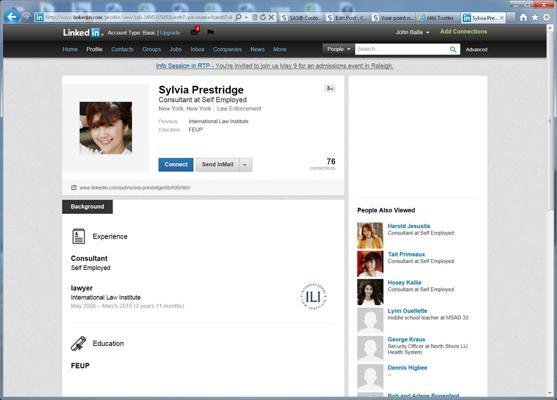Image resolution: width=557 pixels, height=400 pixels.
Task: Switch to the SAS® Custo... browser tab
Action: [301, 18]
